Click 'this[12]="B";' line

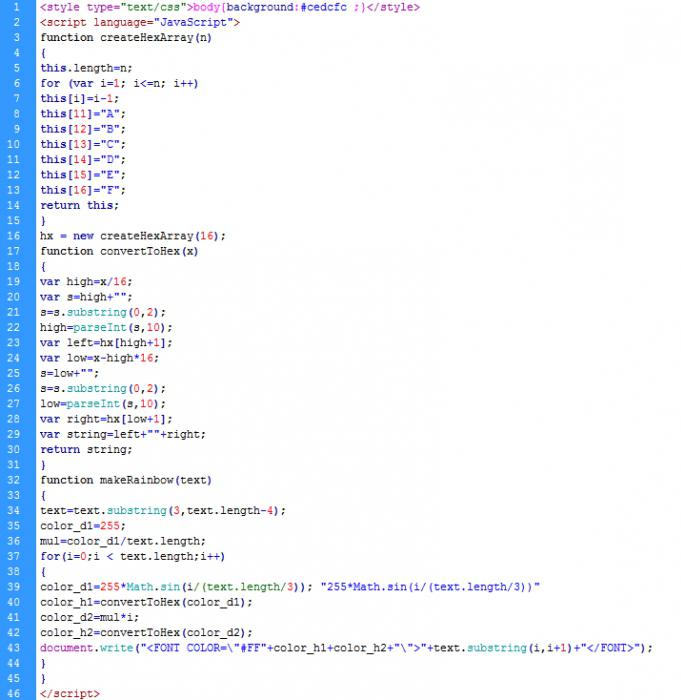[x=83, y=129]
